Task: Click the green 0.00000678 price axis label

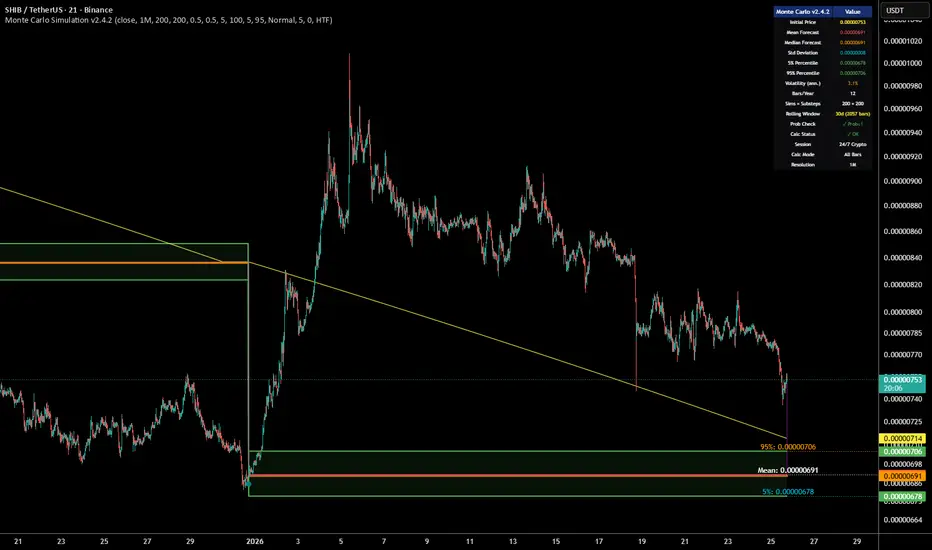Action: 902,496
